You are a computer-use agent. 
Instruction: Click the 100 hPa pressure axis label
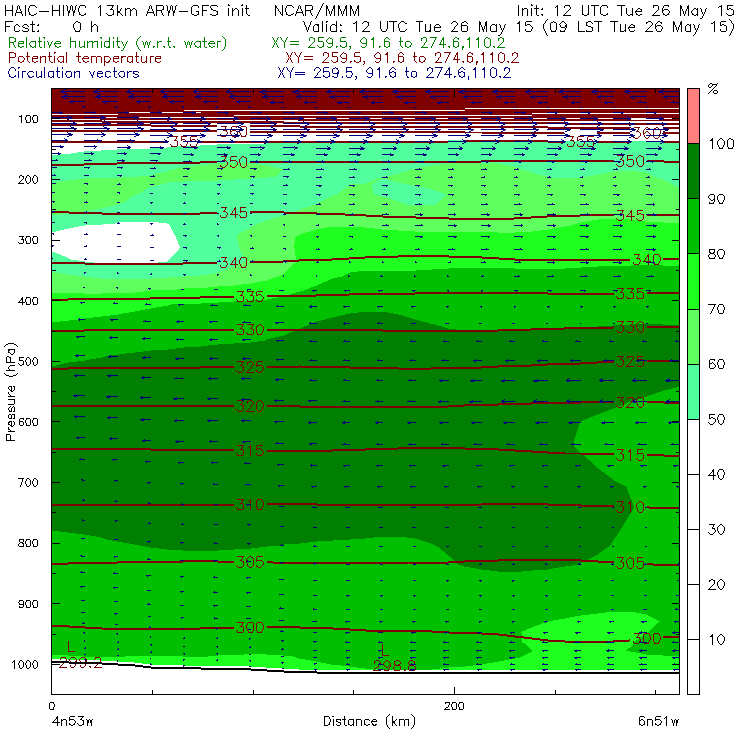pos(28,119)
